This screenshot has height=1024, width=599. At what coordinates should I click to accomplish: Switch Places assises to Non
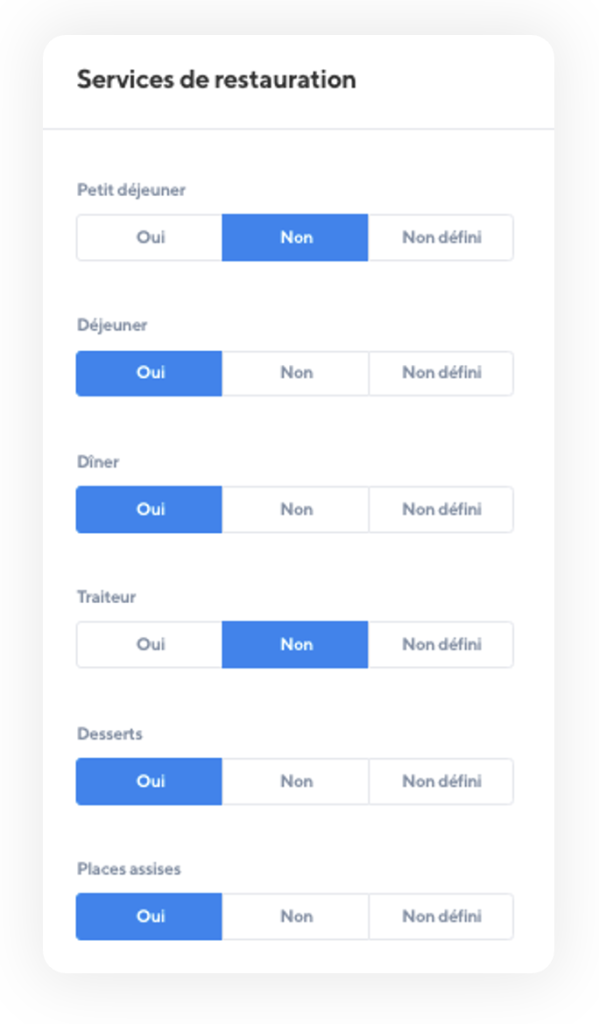(x=295, y=917)
